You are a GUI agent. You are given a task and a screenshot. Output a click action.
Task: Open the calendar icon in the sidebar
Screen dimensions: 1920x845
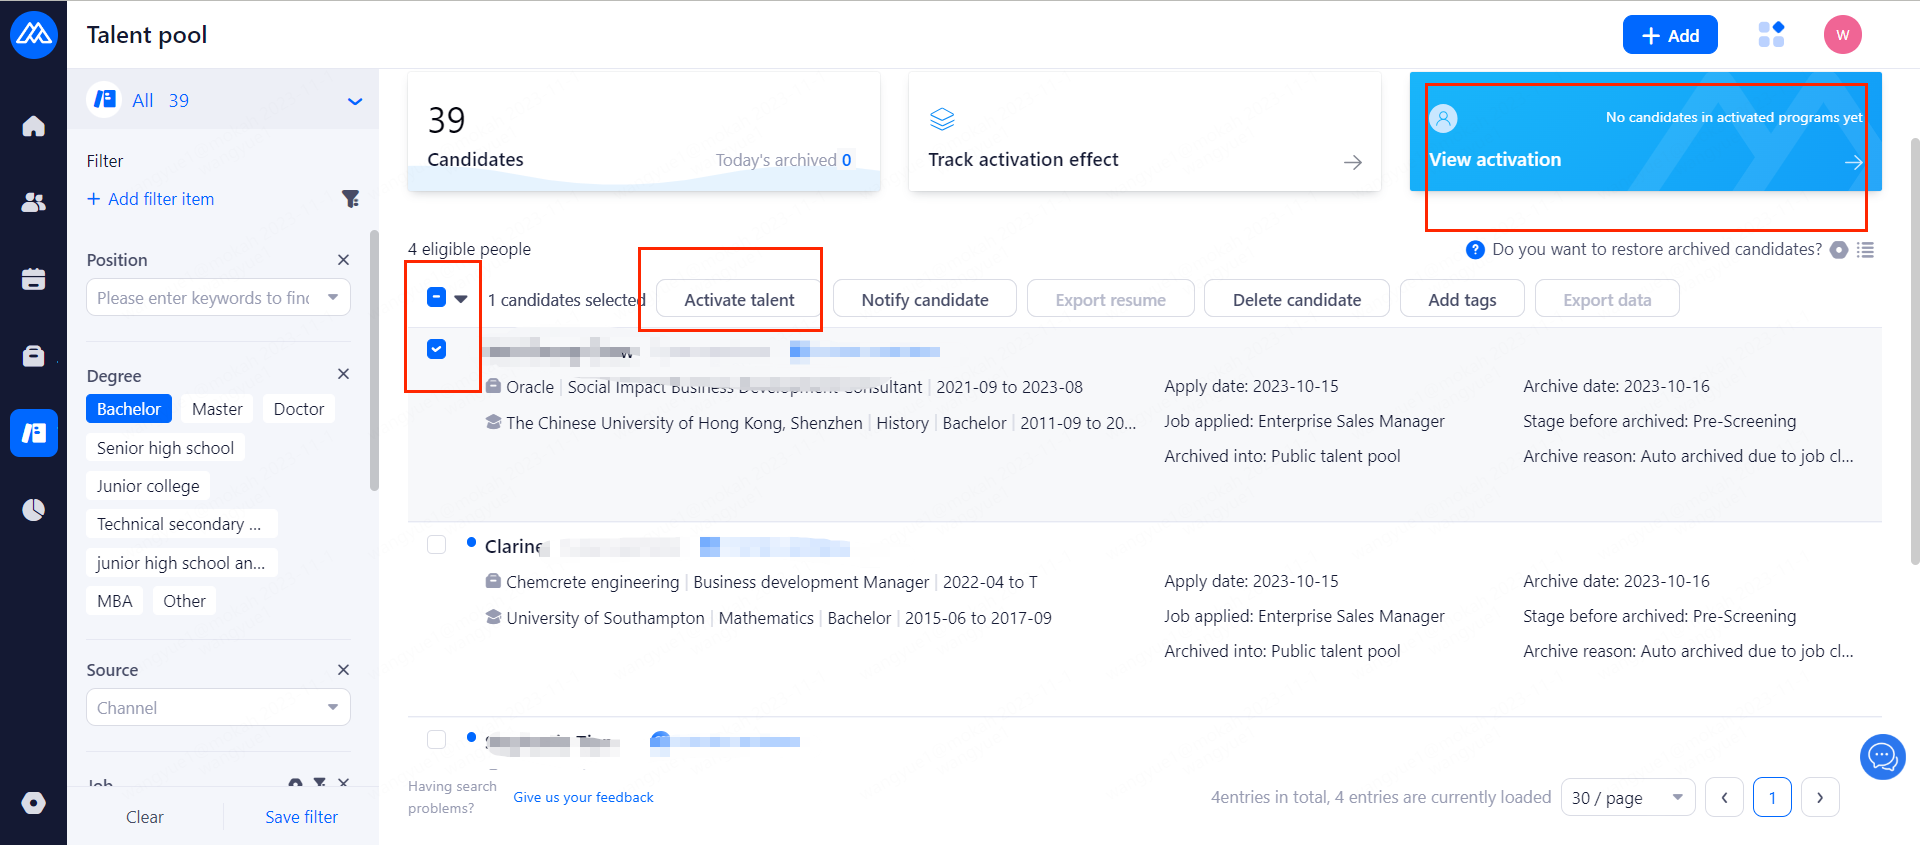34,279
